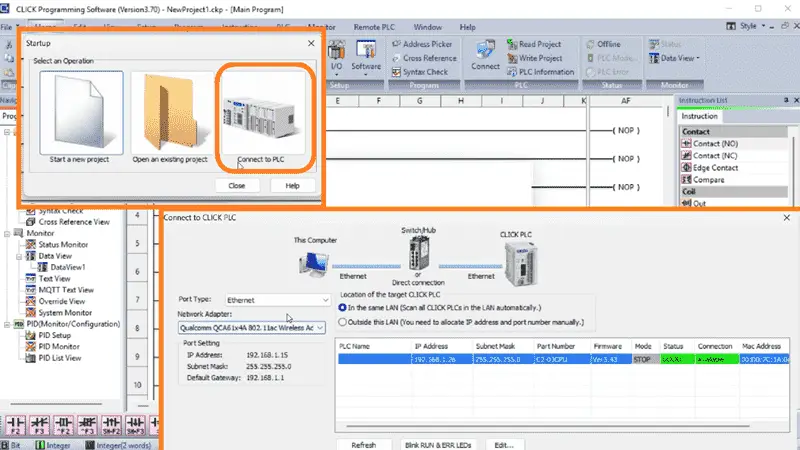The width and height of the screenshot is (800, 450).
Task: Open Data View dropdown in Monitor group
Action: [675, 58]
